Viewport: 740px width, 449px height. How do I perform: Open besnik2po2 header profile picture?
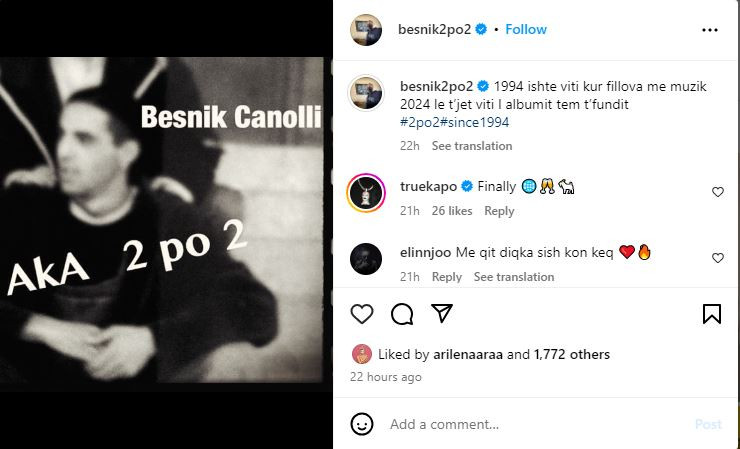click(366, 30)
